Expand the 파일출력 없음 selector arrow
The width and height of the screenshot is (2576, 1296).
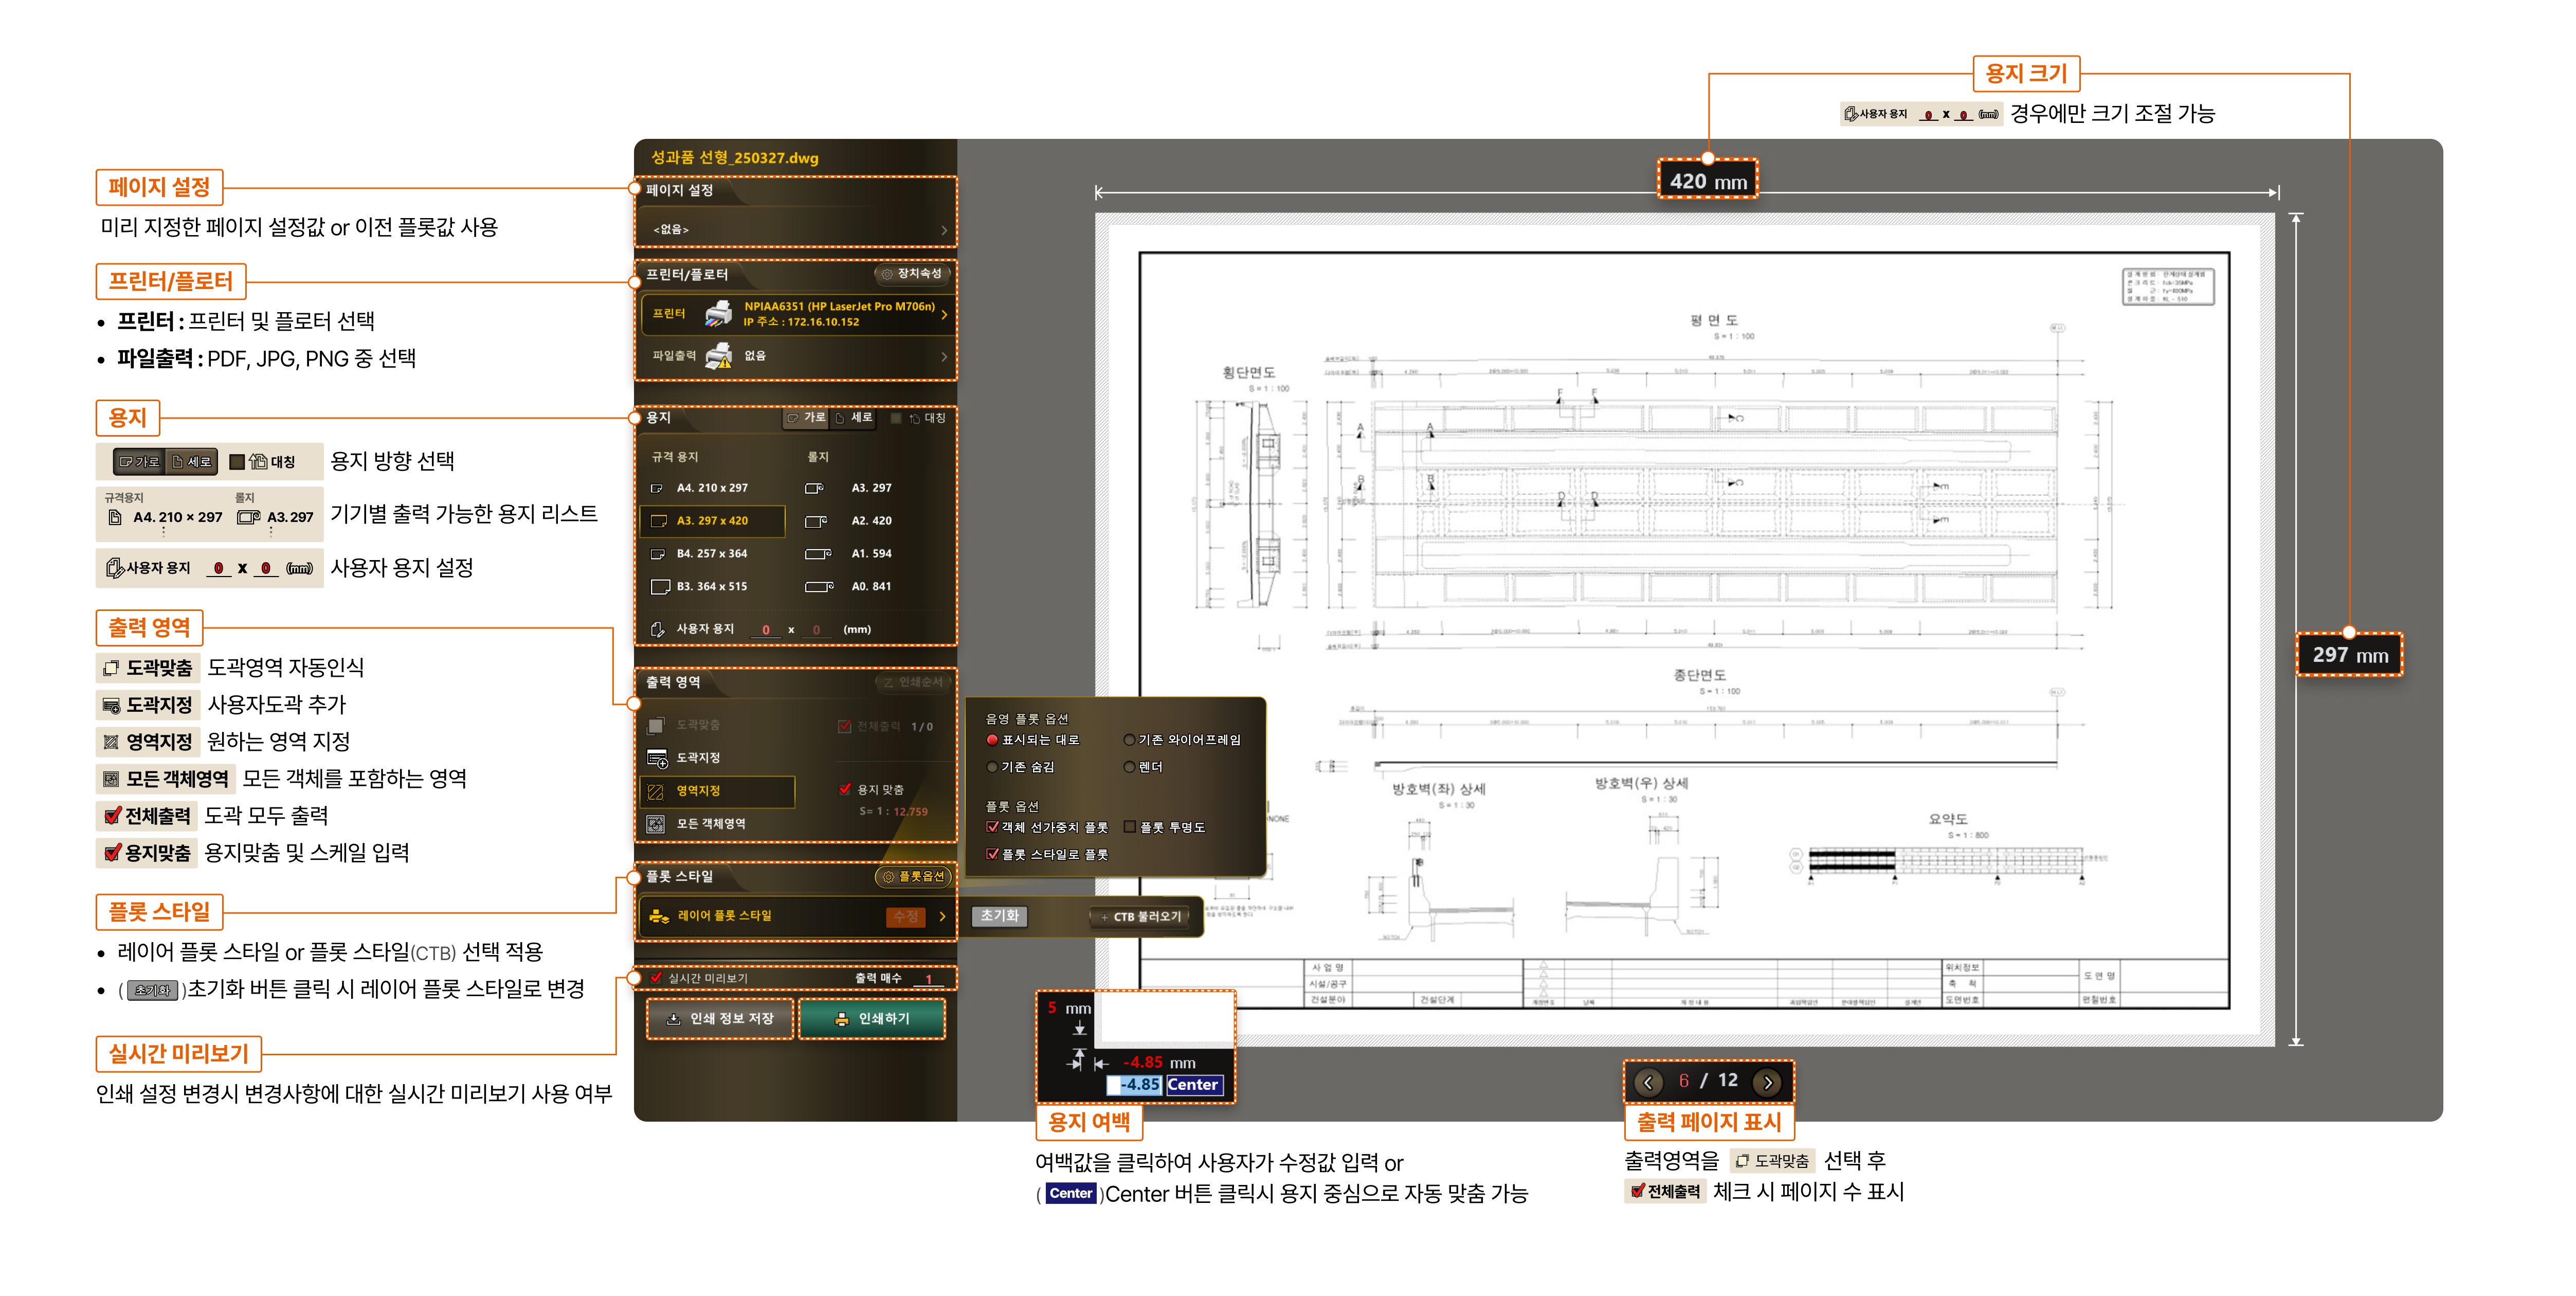(943, 356)
